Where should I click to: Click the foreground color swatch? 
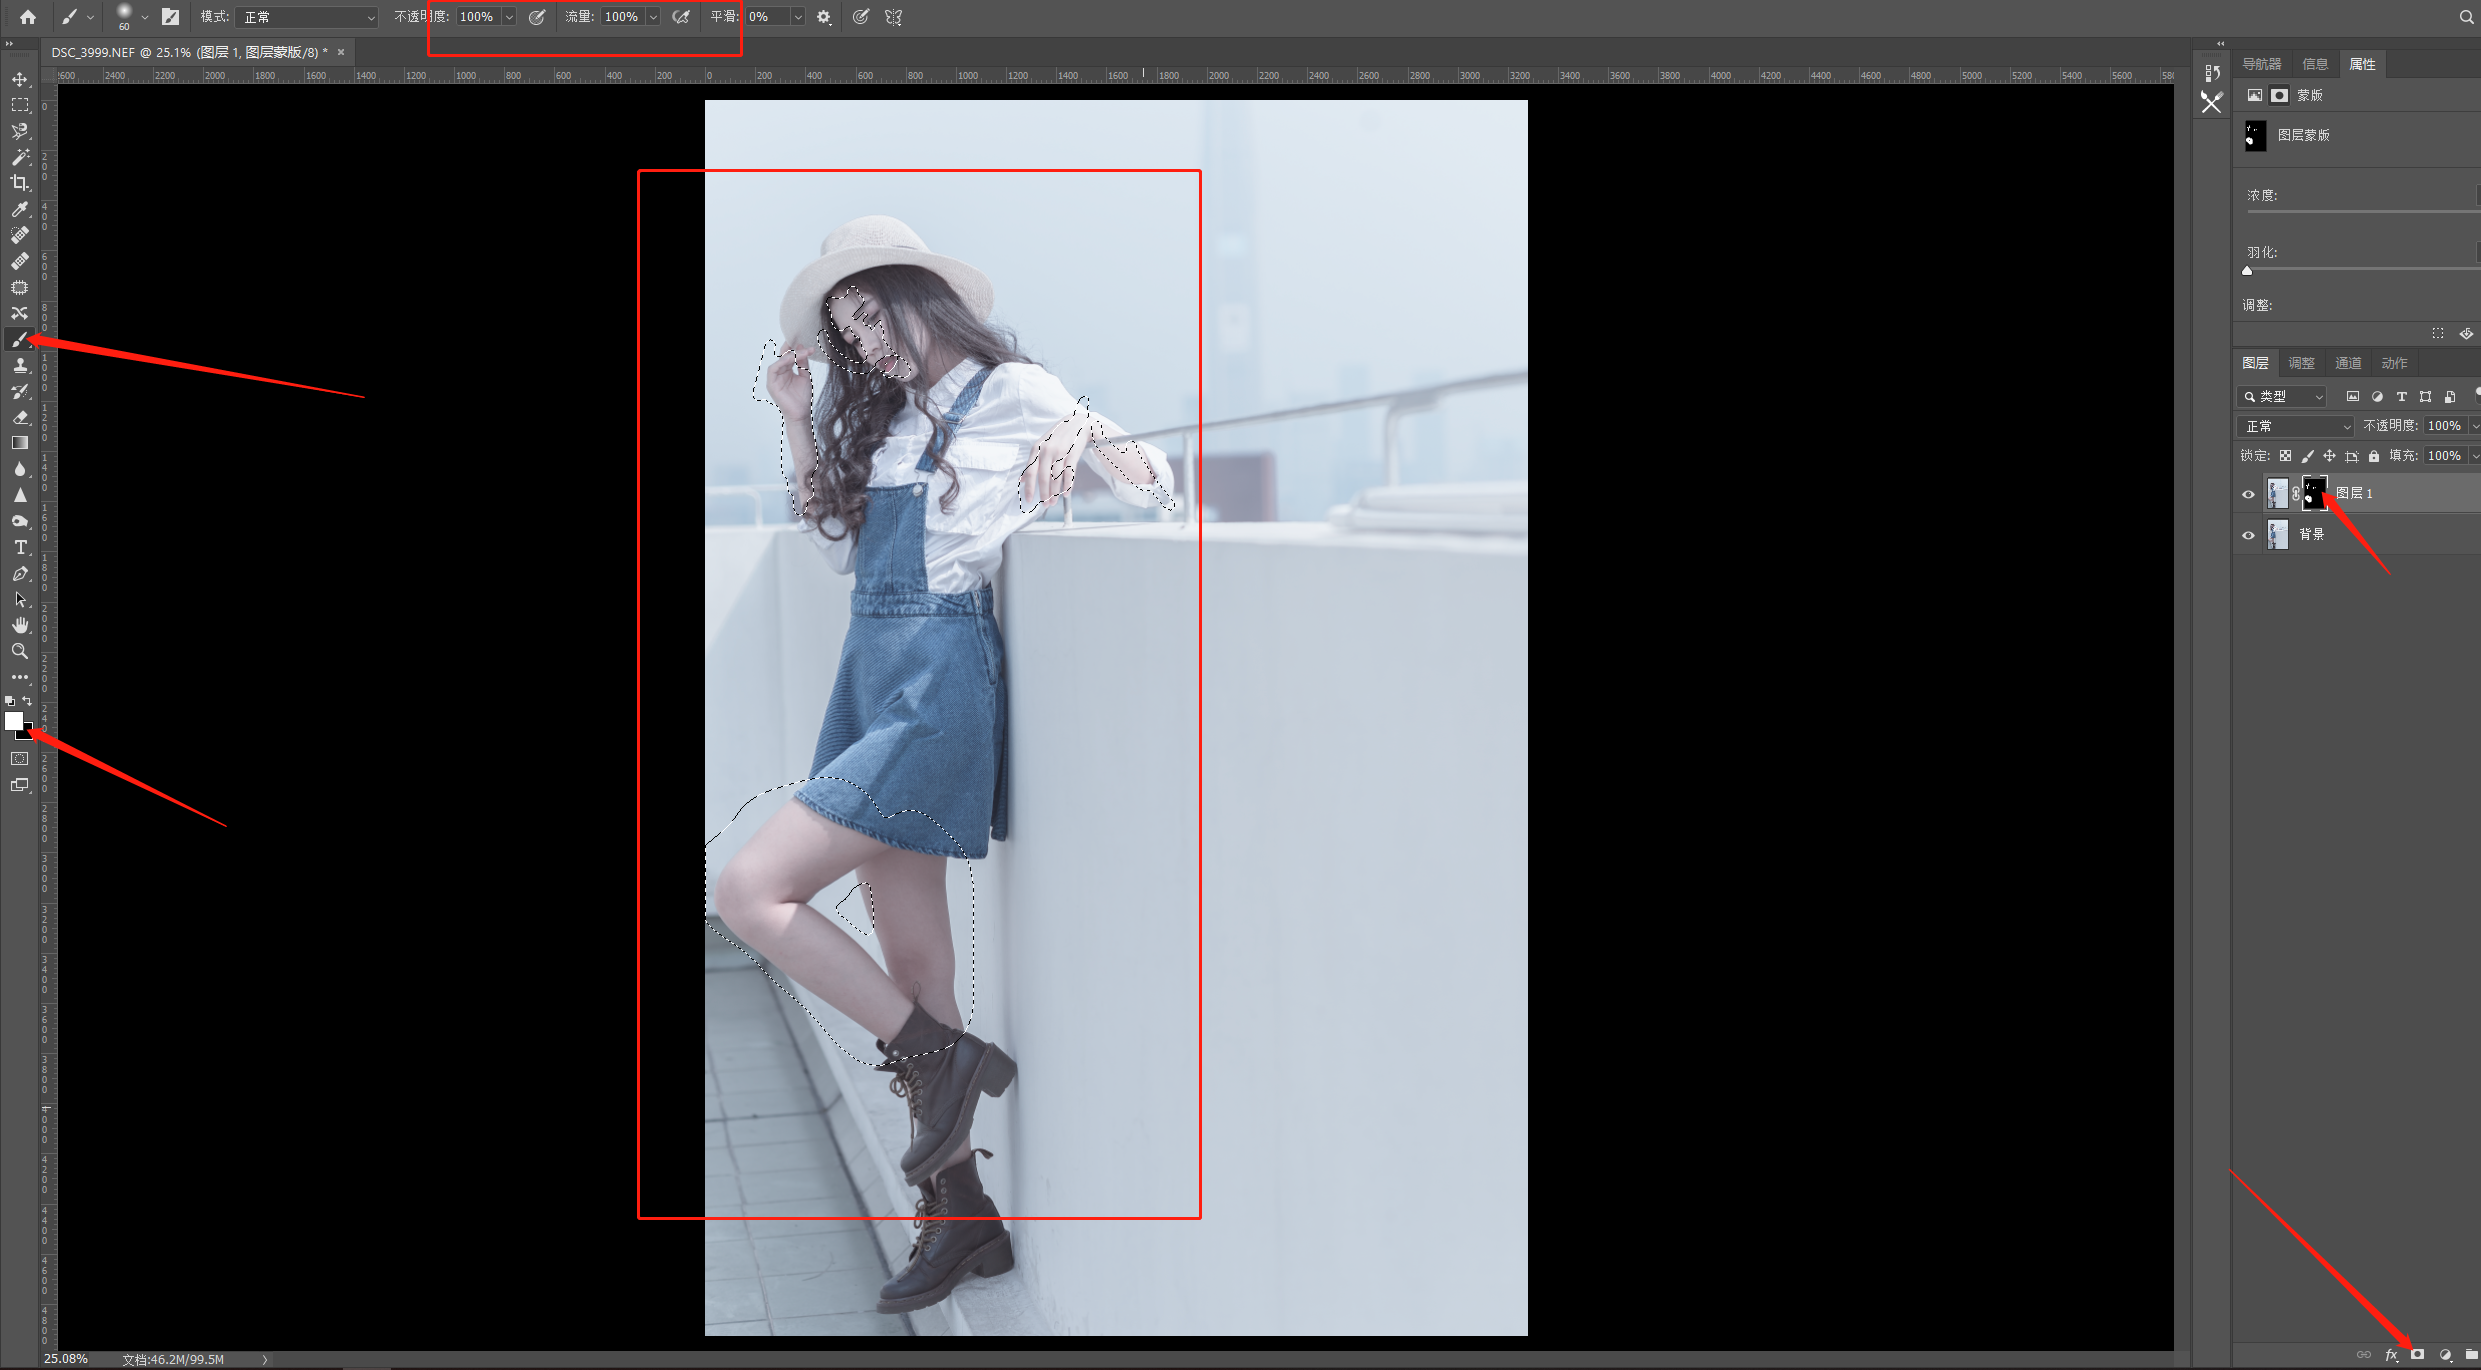point(13,720)
